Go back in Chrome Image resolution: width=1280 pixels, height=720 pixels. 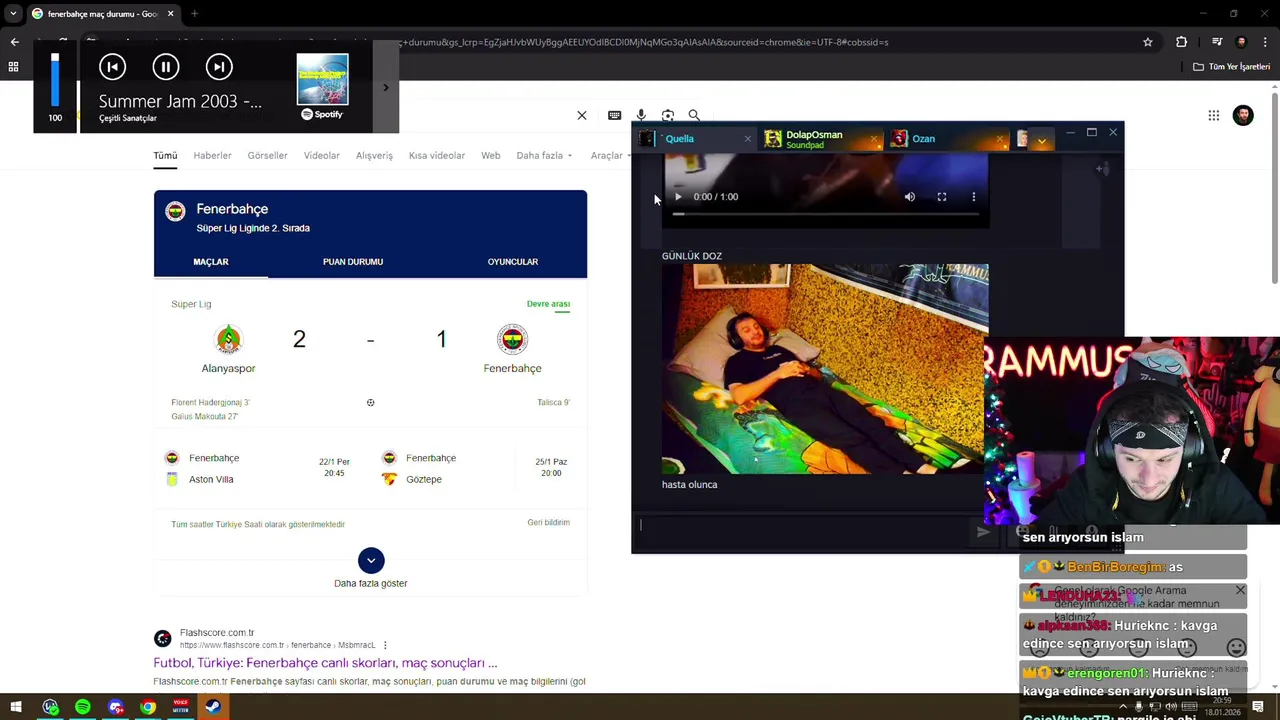point(14,42)
